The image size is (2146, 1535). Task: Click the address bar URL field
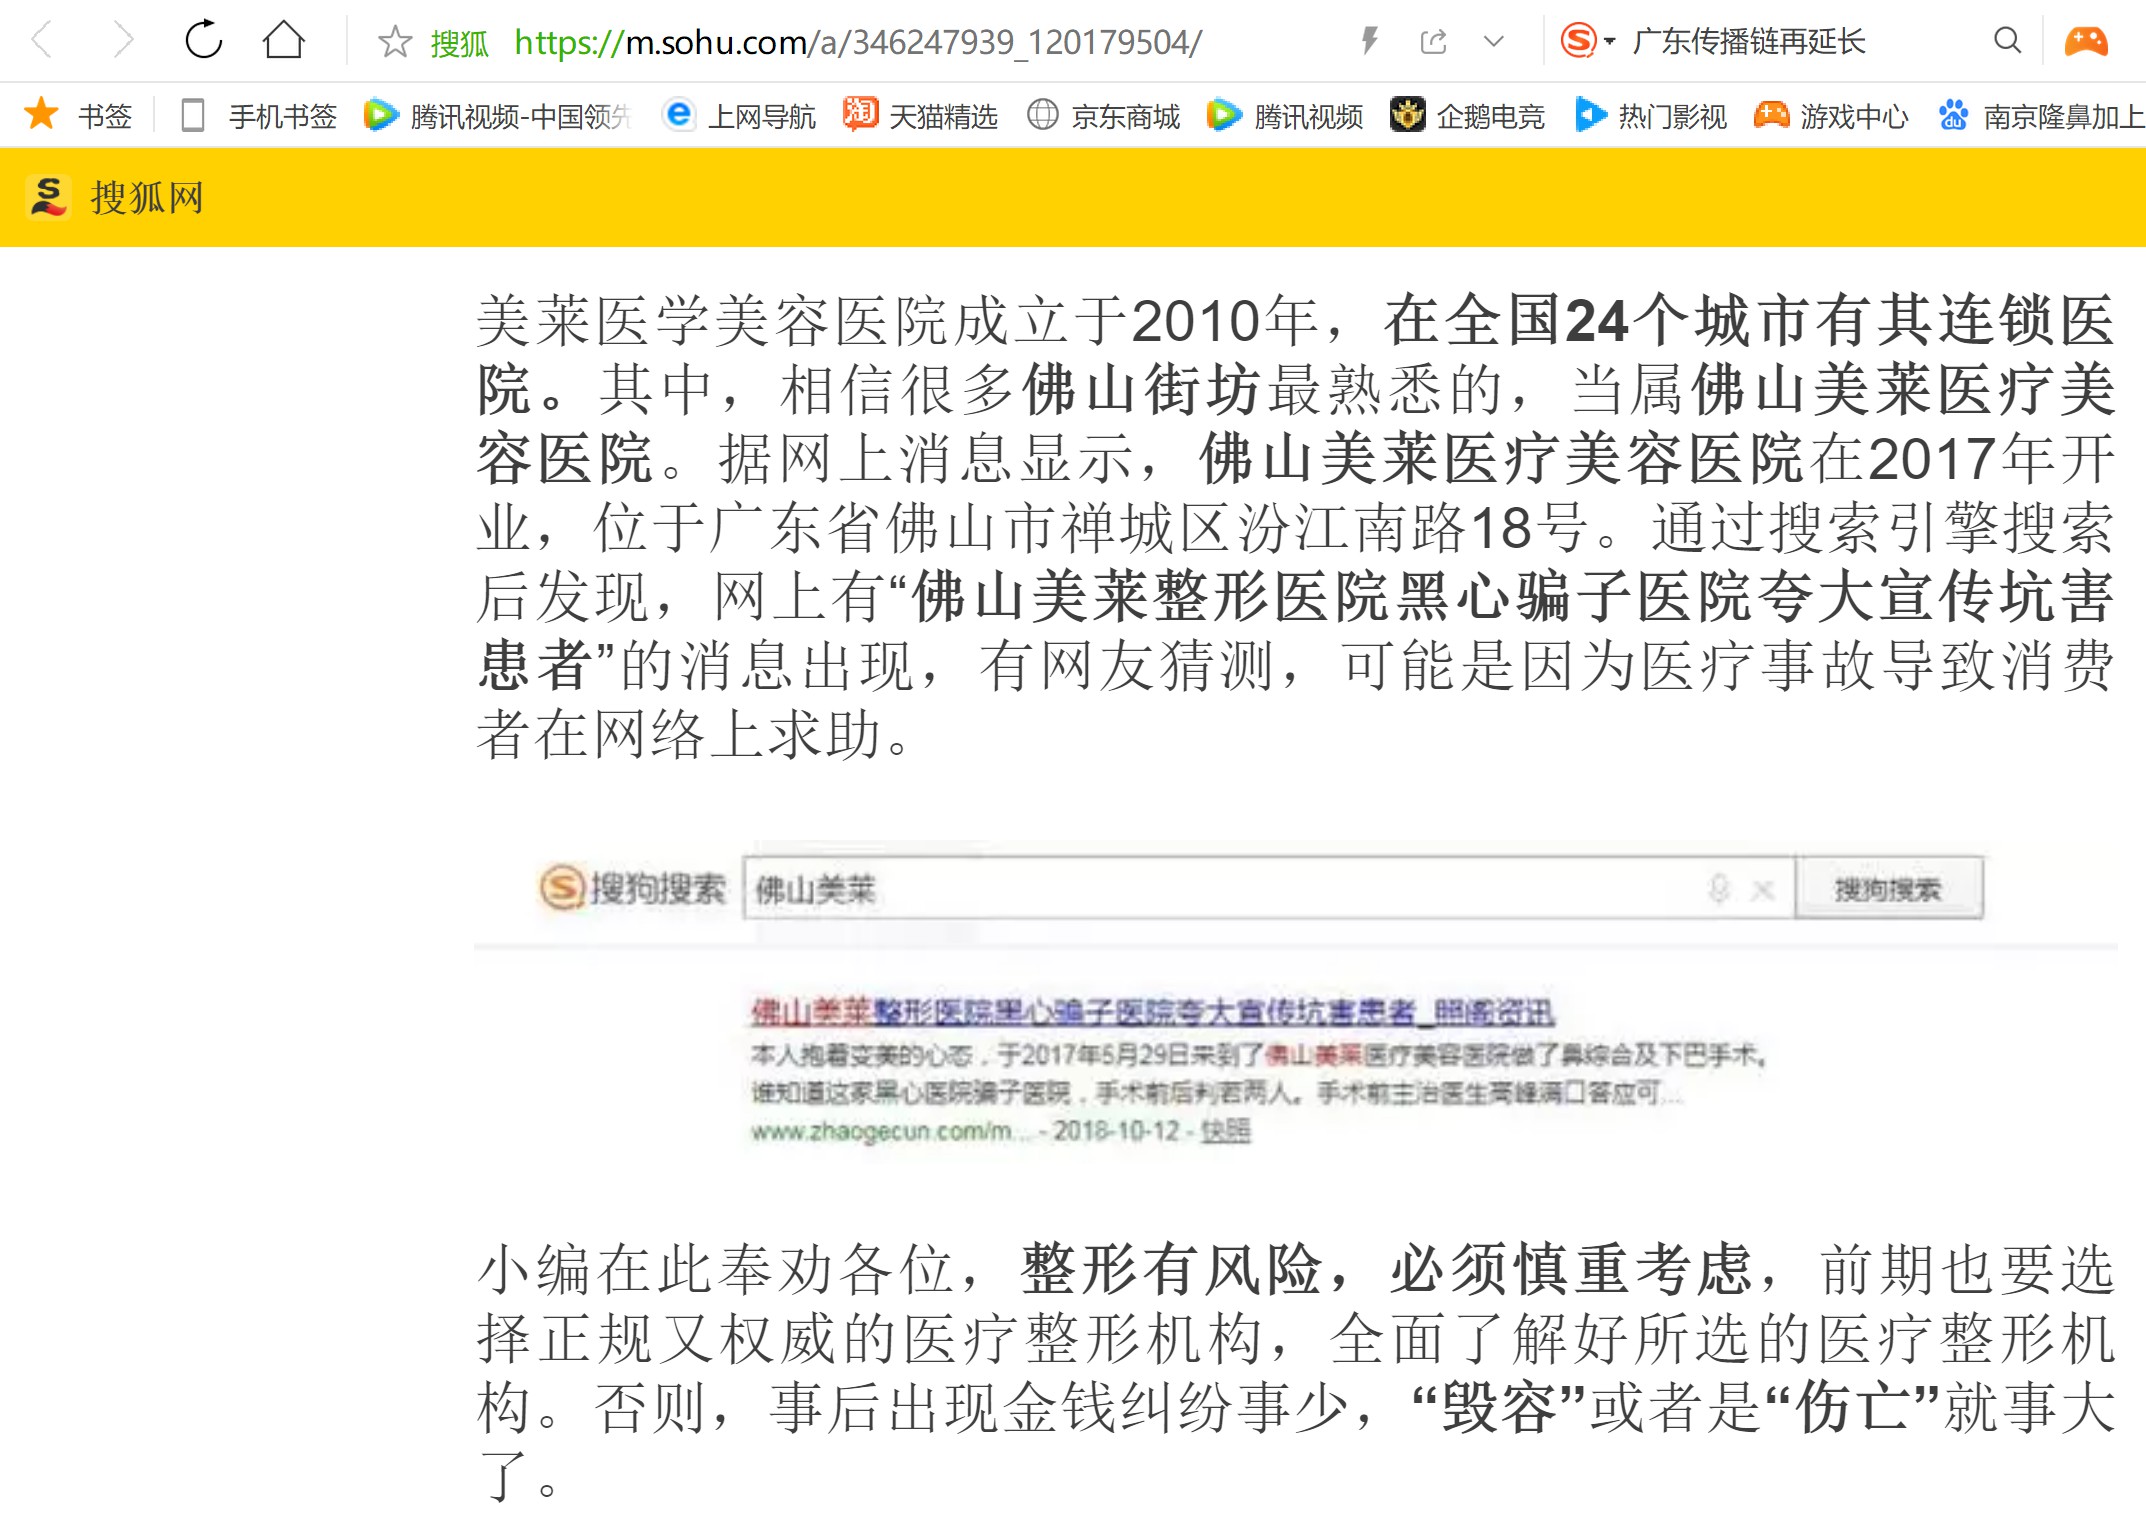click(858, 42)
